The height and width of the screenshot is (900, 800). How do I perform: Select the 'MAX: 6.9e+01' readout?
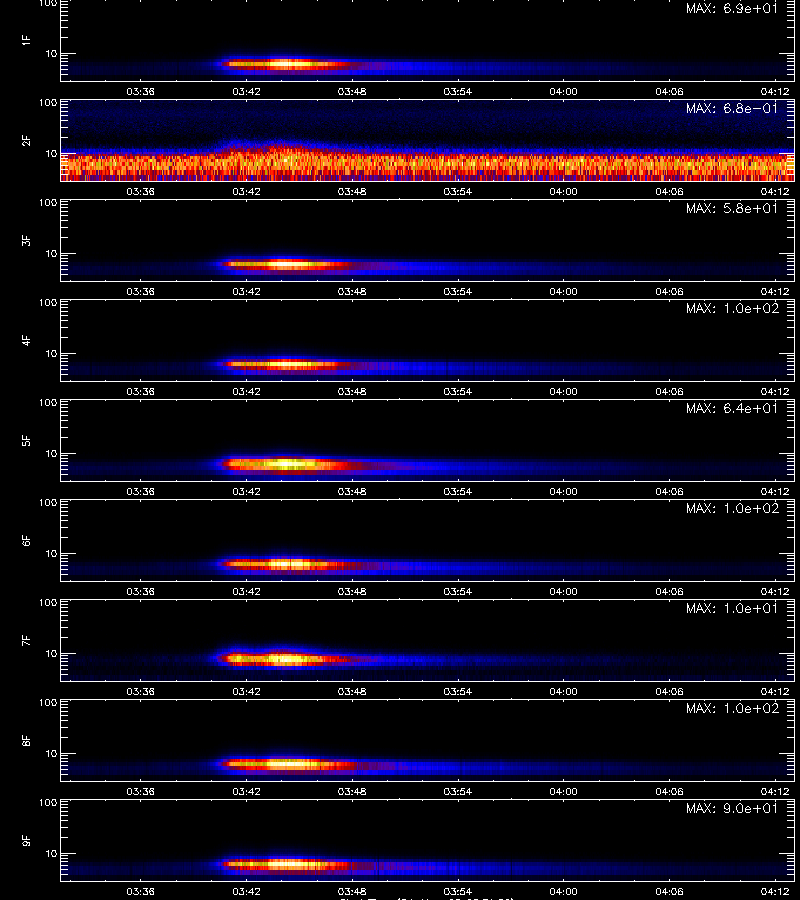point(732,8)
